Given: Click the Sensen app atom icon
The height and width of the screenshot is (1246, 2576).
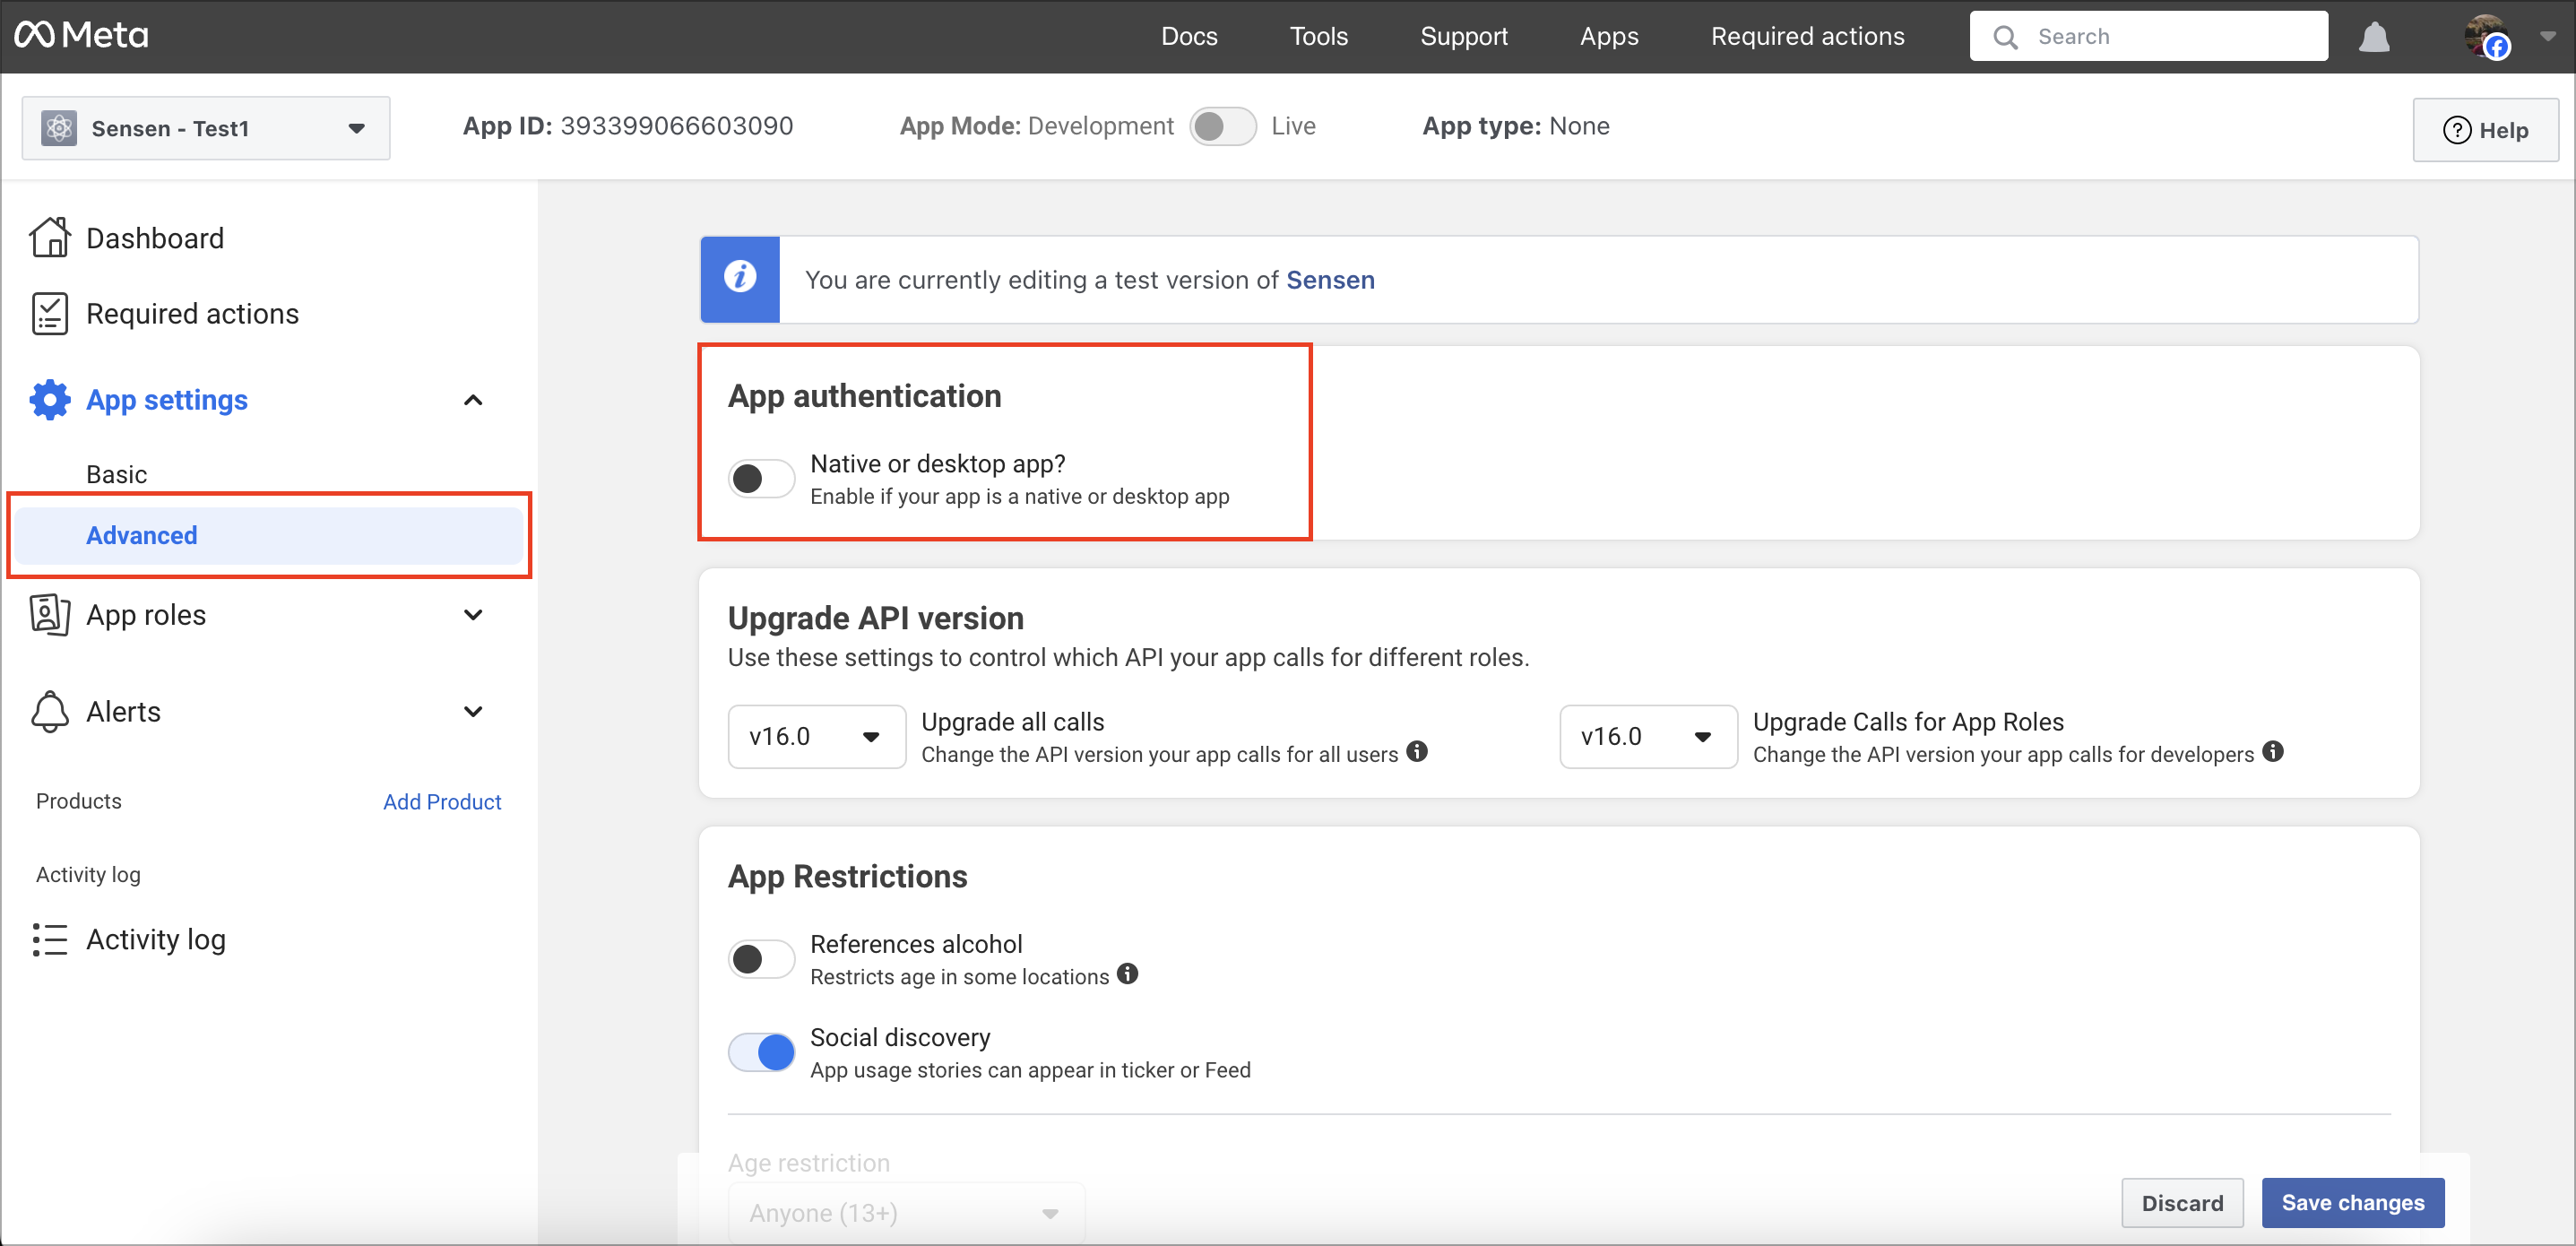Looking at the screenshot, I should 59,128.
